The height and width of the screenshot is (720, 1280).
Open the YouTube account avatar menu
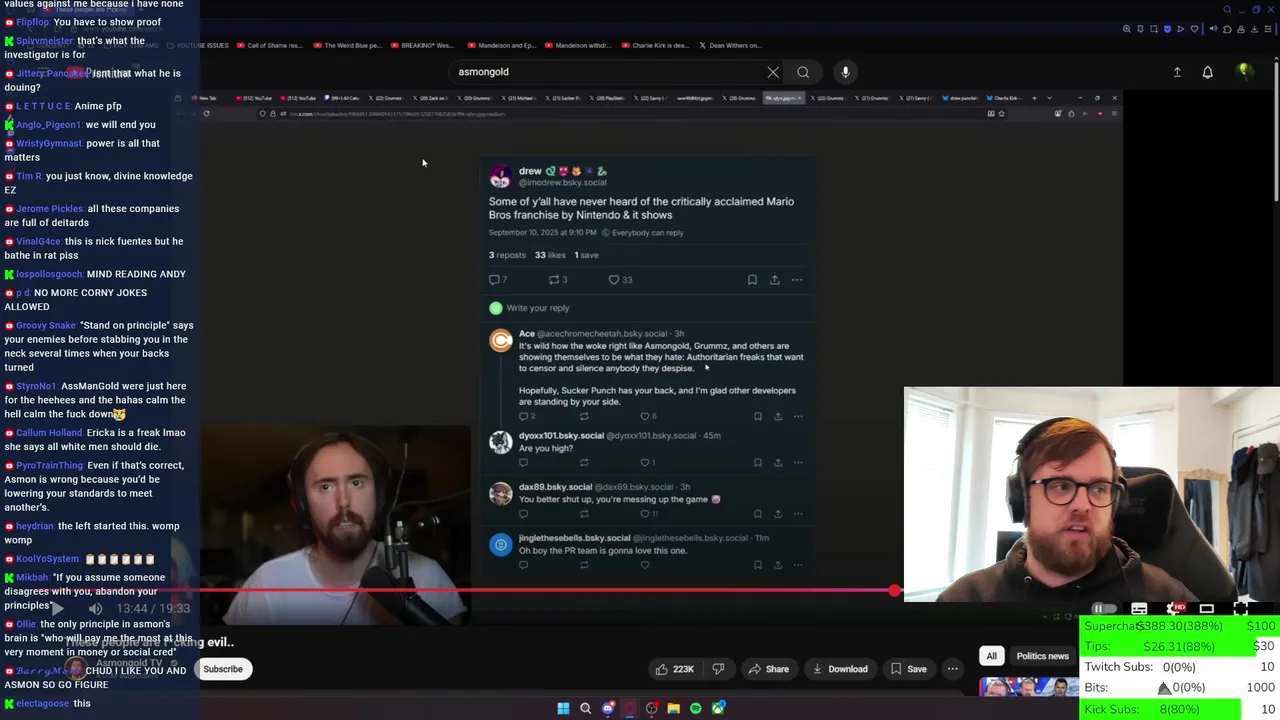click(x=1244, y=71)
